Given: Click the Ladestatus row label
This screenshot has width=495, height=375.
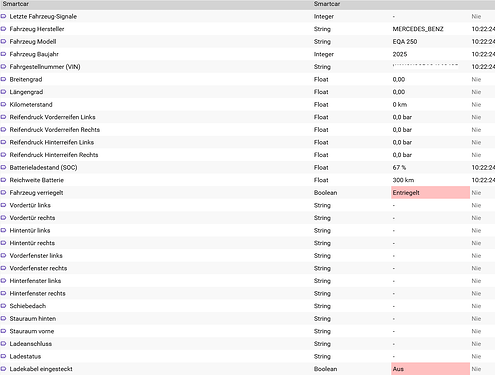Looking at the screenshot, I should click(x=25, y=356).
